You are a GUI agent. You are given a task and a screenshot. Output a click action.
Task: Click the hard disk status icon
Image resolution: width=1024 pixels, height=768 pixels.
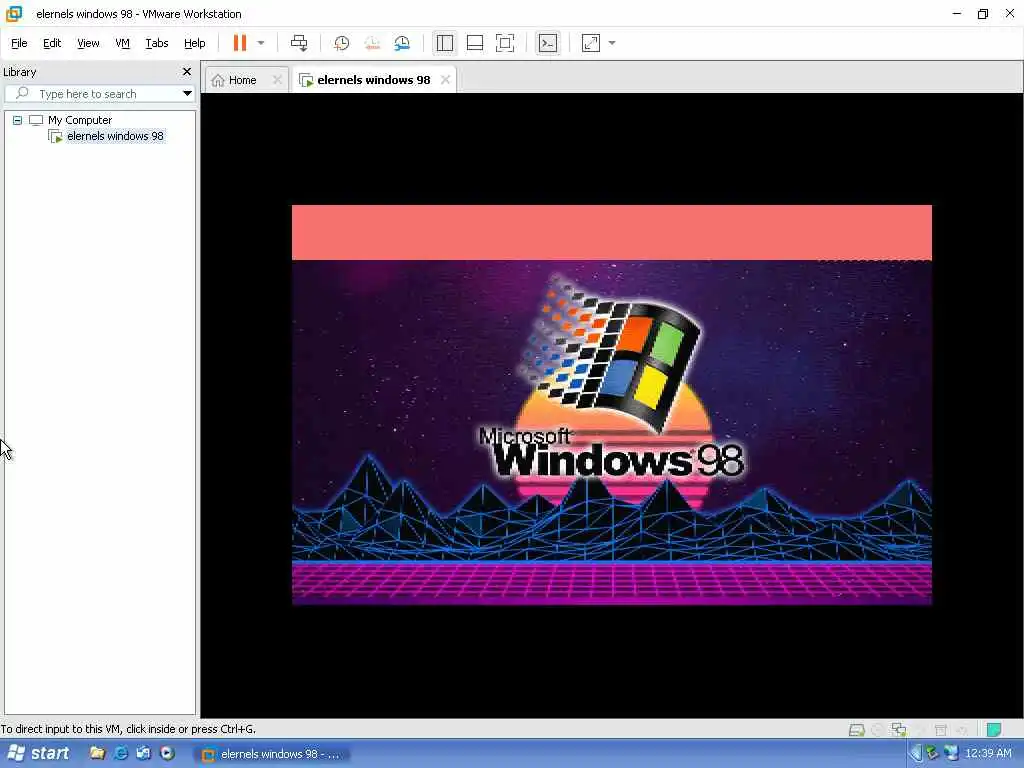pyautogui.click(x=856, y=729)
